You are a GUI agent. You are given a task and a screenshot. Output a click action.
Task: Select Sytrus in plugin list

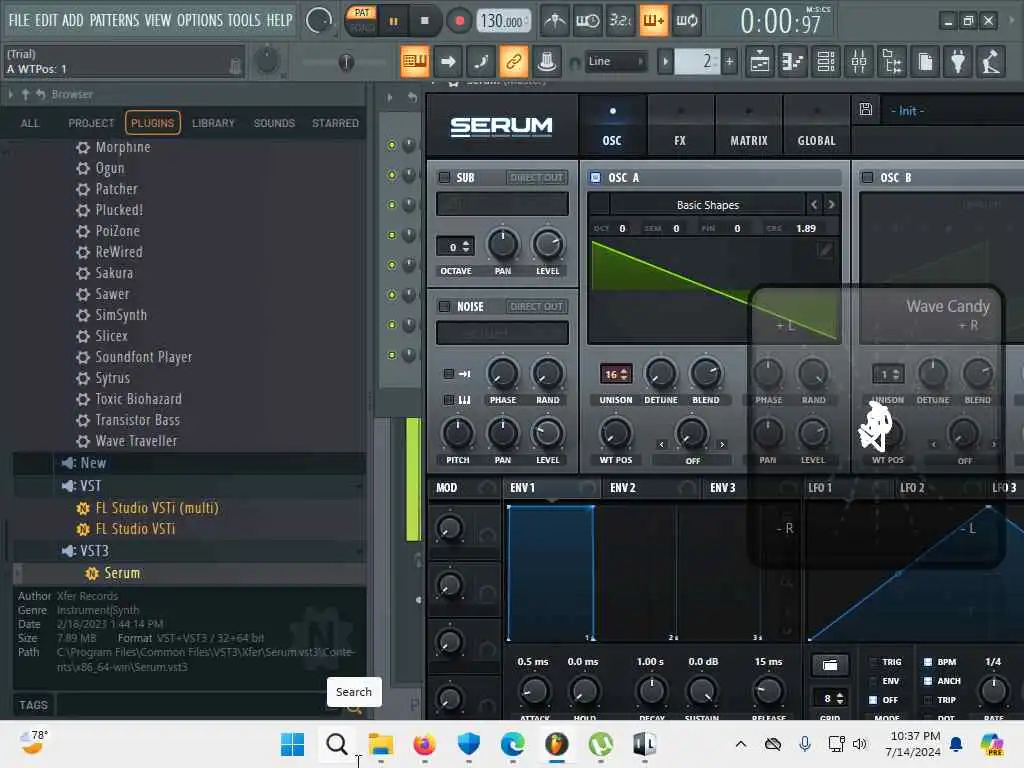pyautogui.click(x=112, y=378)
